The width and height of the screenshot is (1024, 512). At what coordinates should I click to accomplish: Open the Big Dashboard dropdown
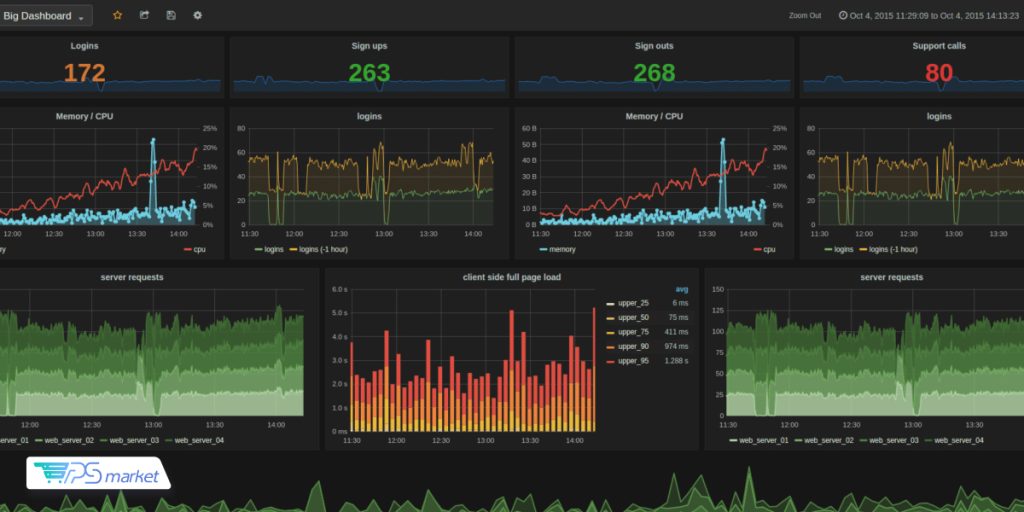pyautogui.click(x=44, y=16)
